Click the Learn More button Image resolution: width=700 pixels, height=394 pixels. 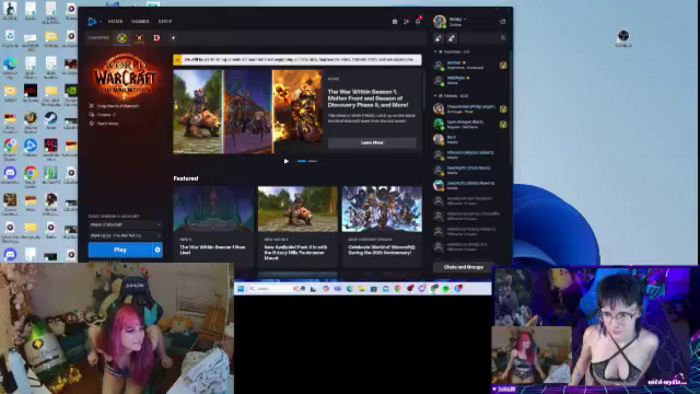pos(372,143)
